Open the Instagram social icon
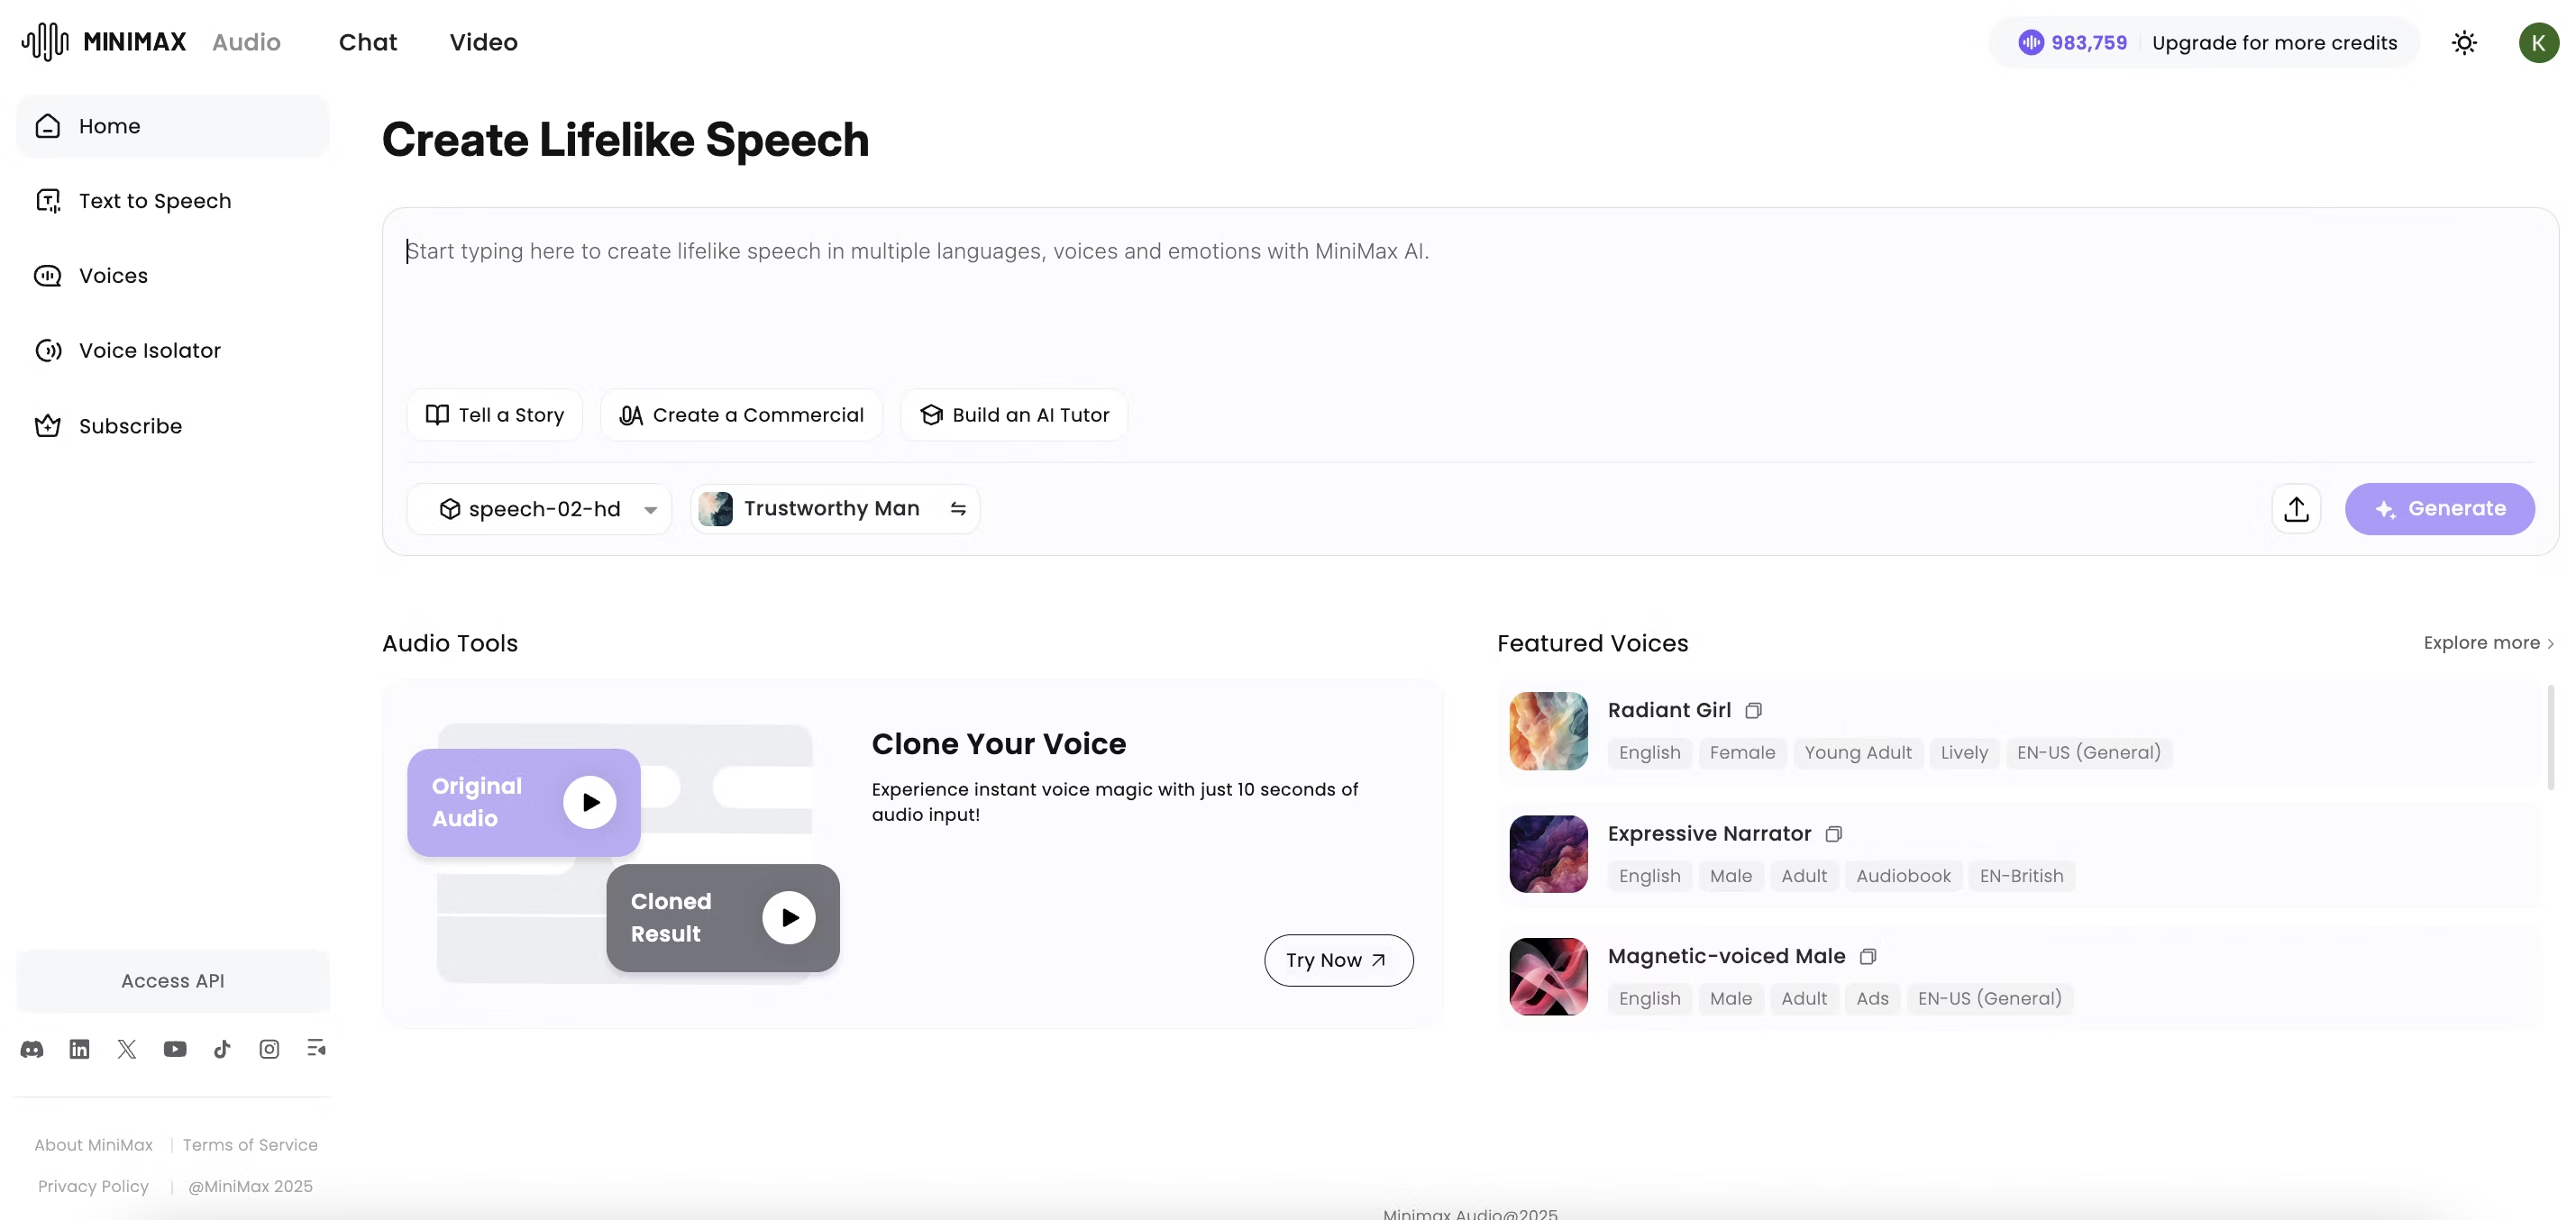Screen dimensions: 2576x1220 tap(269, 1049)
